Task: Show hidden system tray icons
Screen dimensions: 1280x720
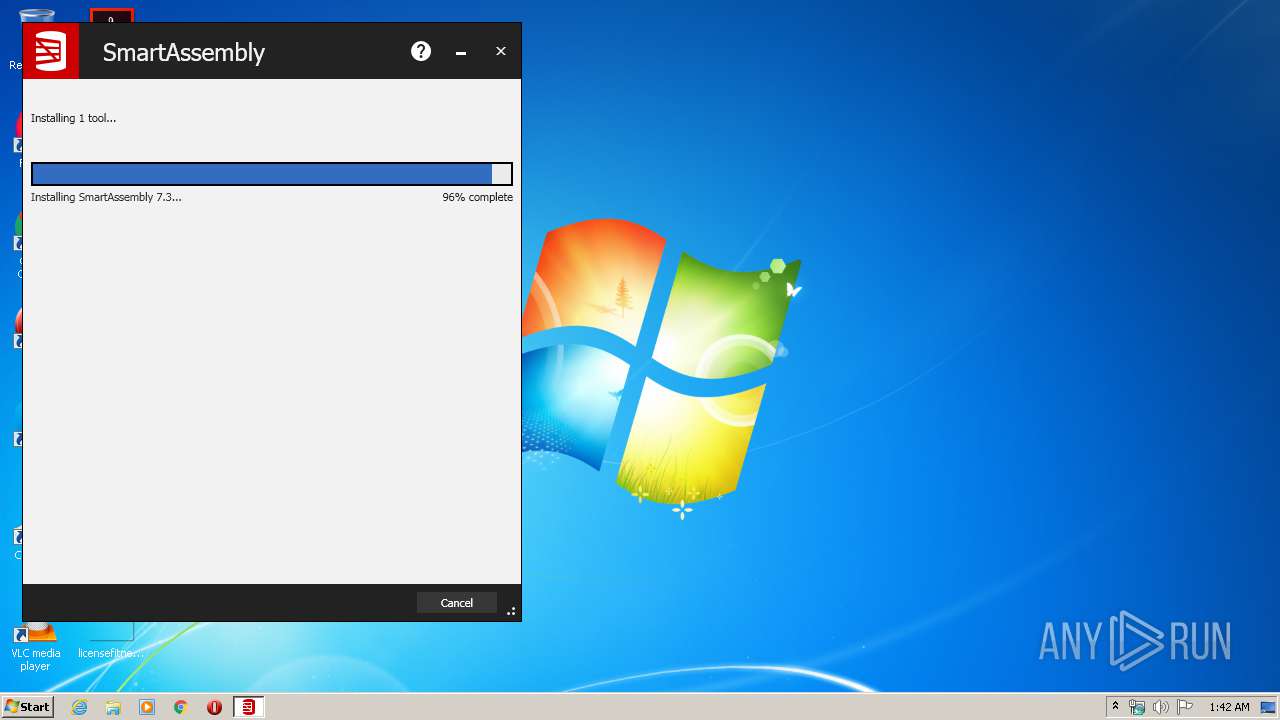Action: click(x=1115, y=707)
